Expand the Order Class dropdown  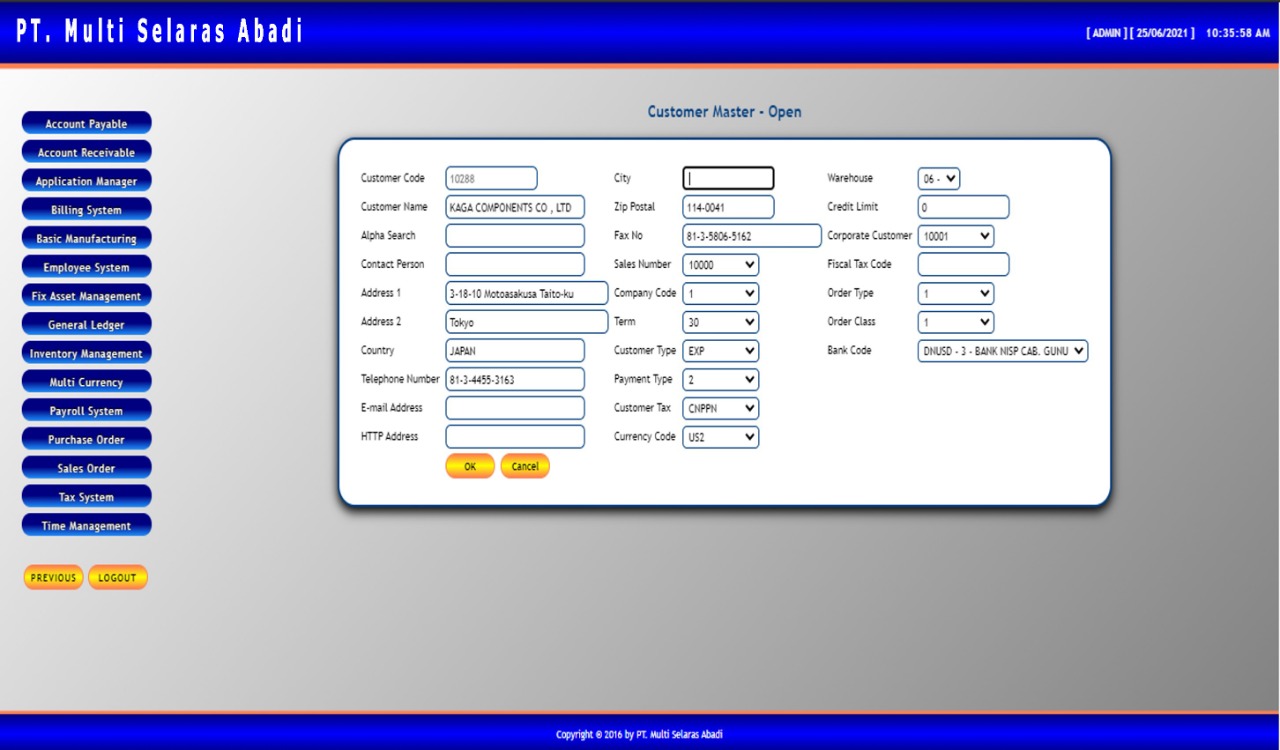[956, 322]
